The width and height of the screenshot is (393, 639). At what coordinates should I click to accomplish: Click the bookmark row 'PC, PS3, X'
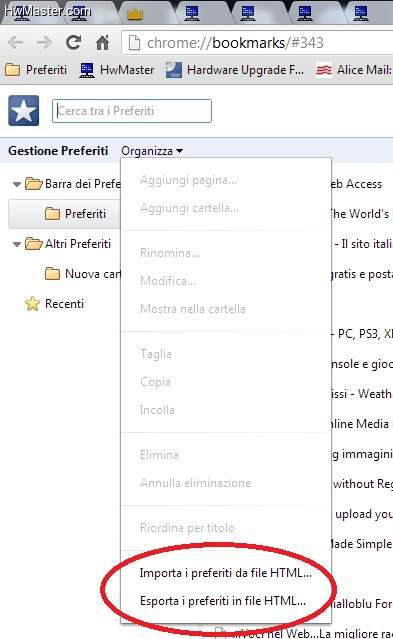pos(362,334)
